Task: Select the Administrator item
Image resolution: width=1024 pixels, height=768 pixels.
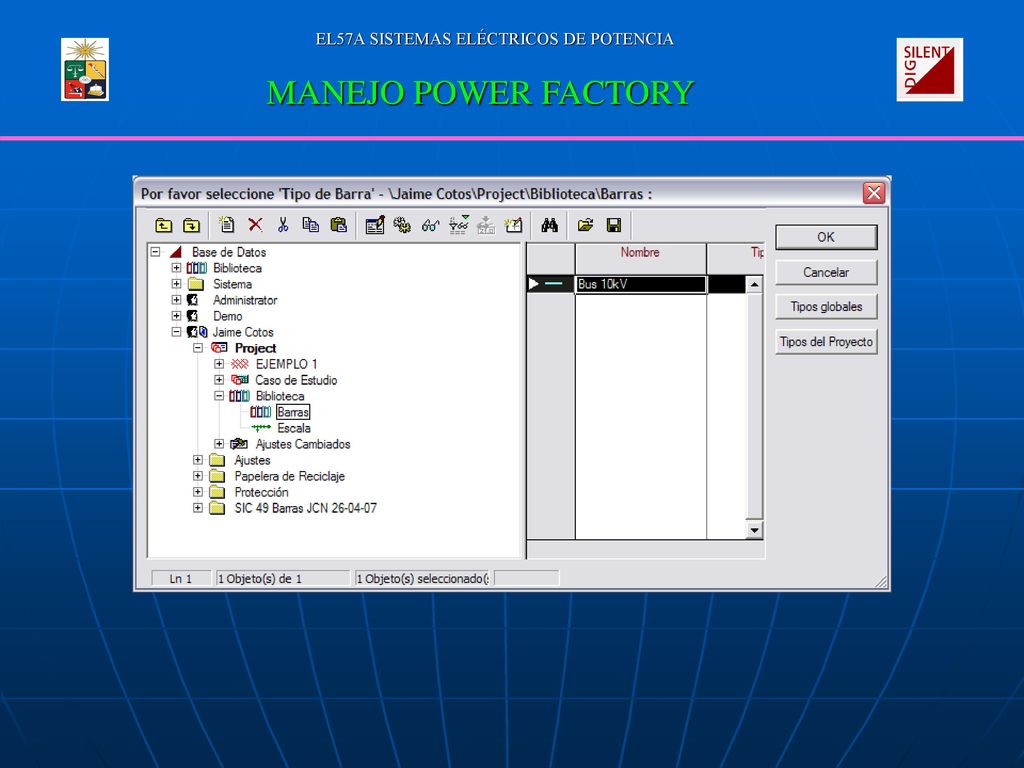Action: [x=245, y=300]
